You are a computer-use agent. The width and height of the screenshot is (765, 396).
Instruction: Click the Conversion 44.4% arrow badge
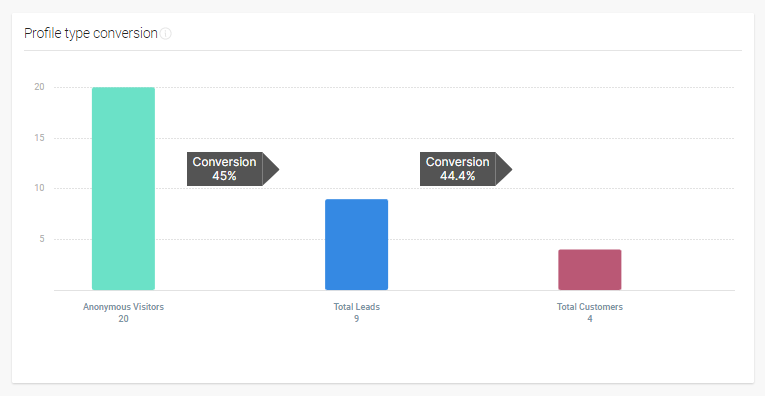point(466,169)
